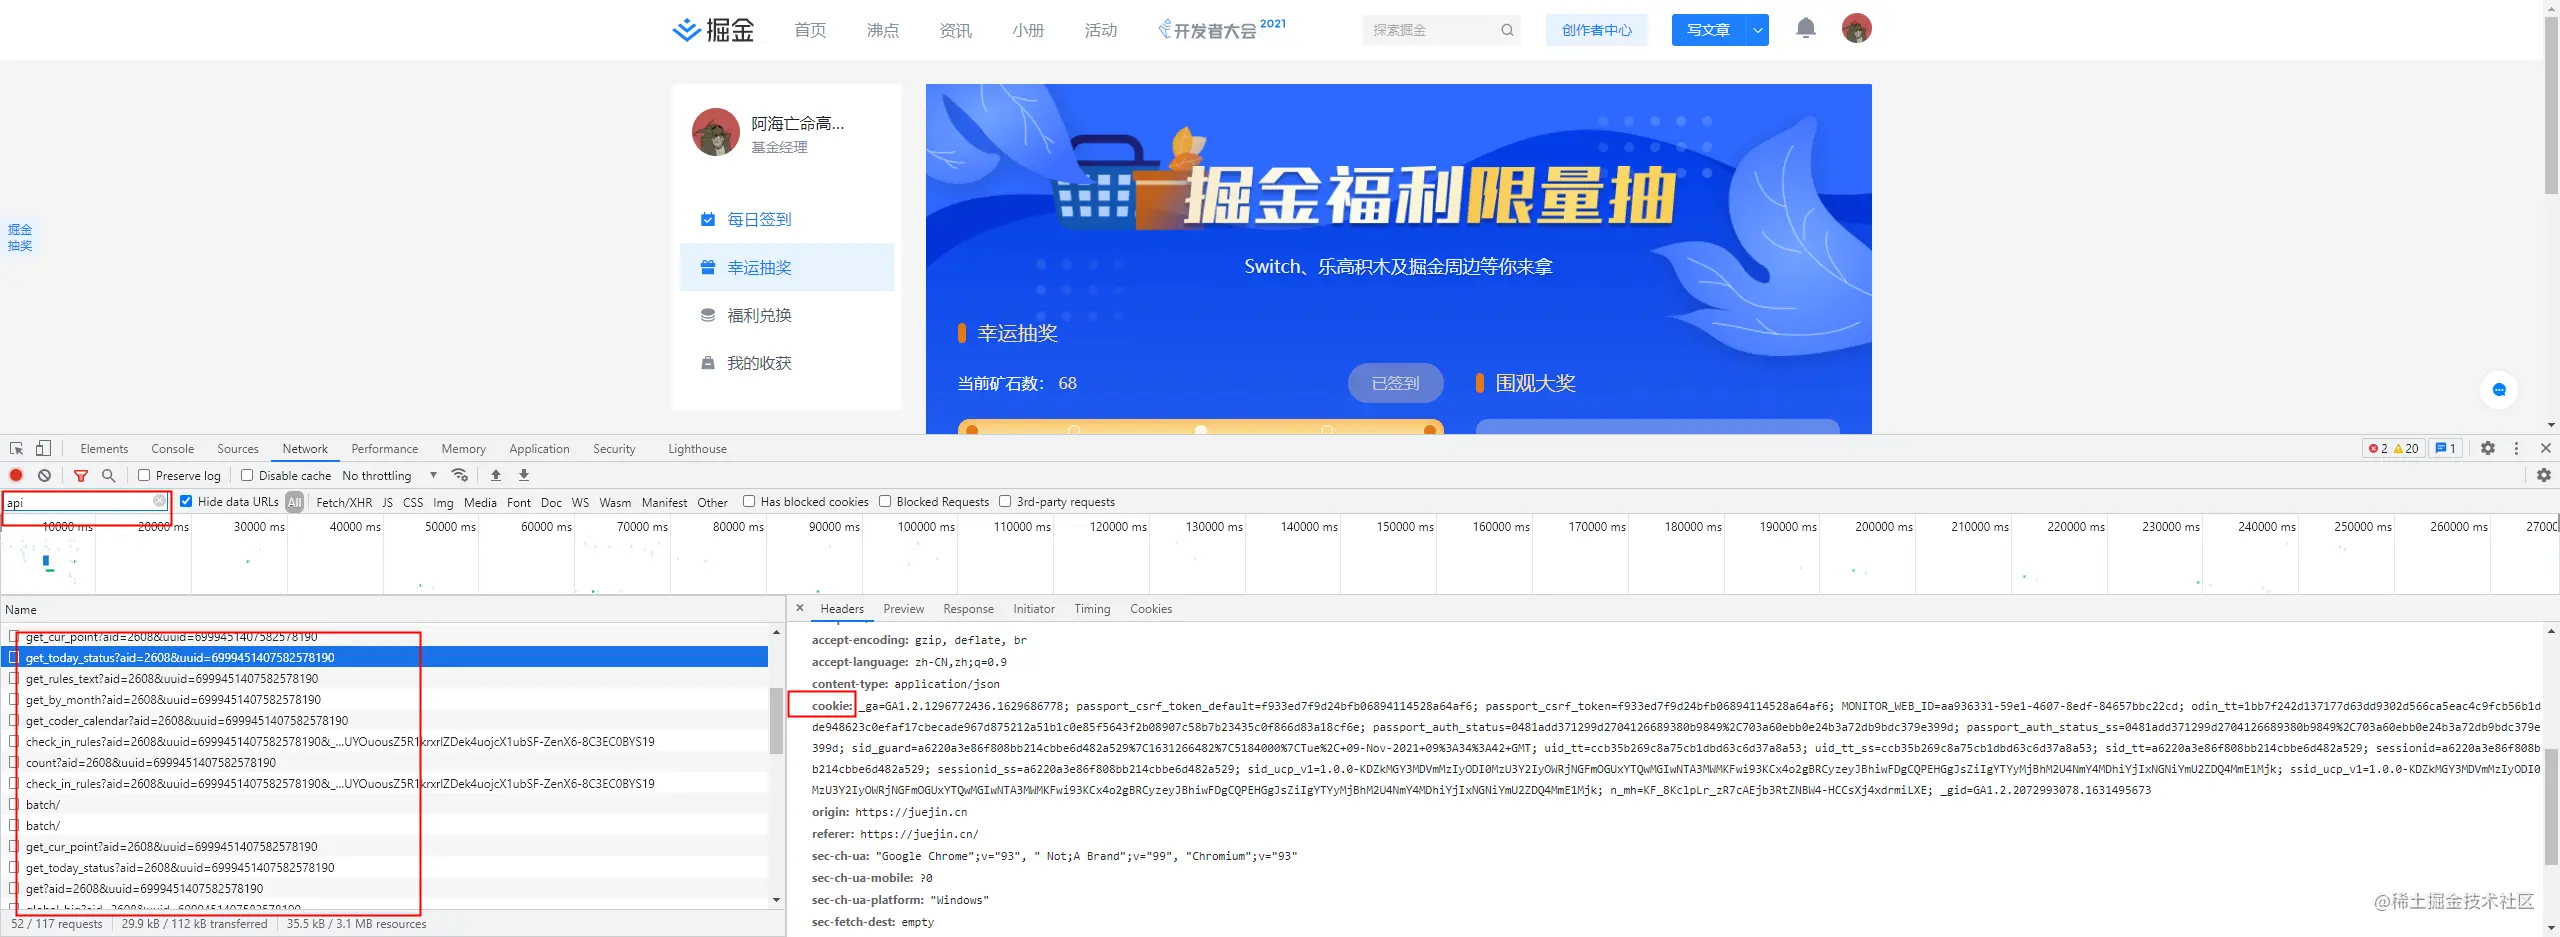Check 3rd-party requests
Viewport: 2560px width, 937px height.
pyautogui.click(x=1005, y=502)
